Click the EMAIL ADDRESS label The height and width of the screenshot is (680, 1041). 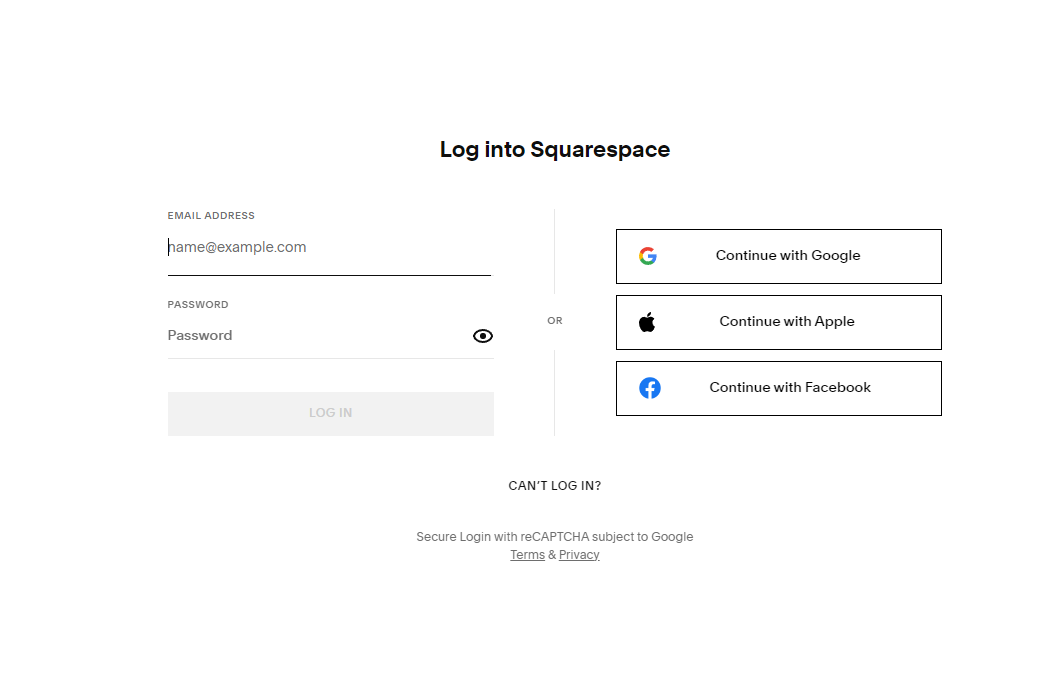tap(211, 216)
